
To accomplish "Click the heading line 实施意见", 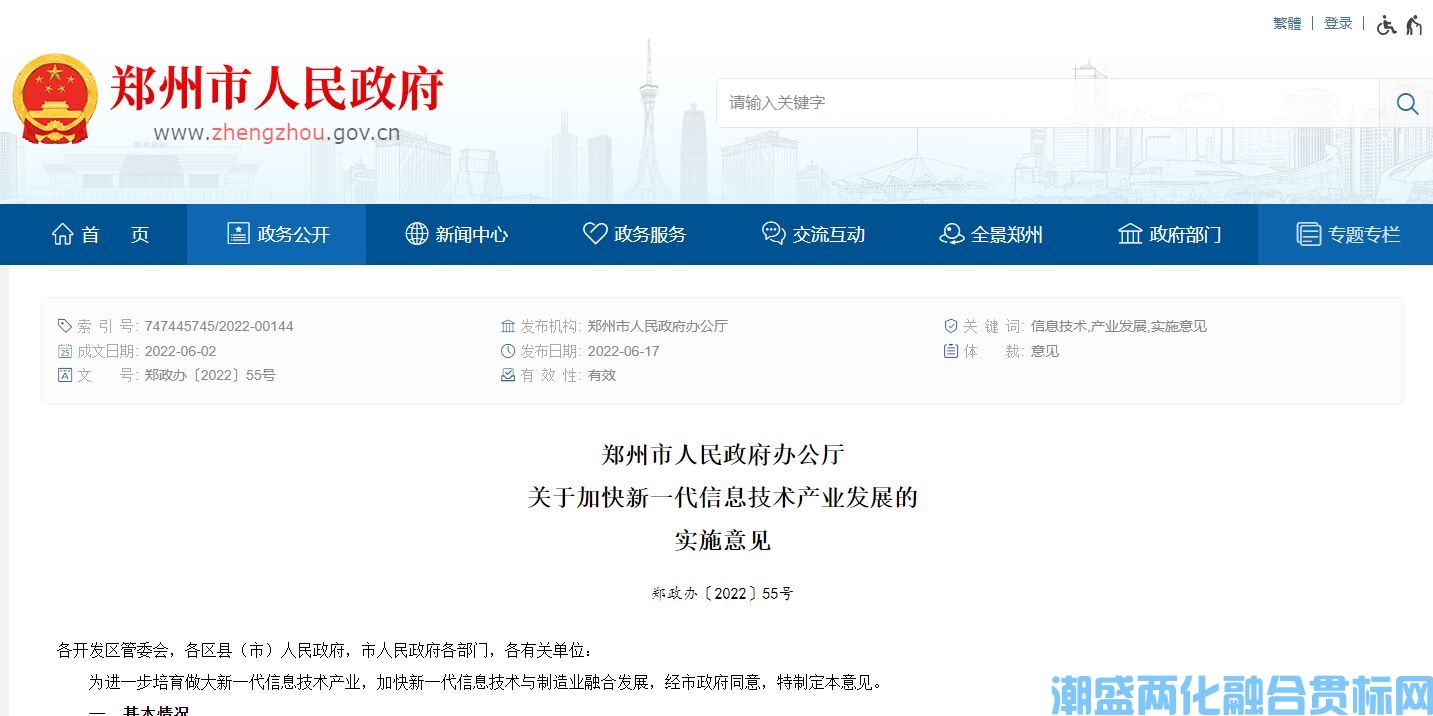I will [723, 541].
